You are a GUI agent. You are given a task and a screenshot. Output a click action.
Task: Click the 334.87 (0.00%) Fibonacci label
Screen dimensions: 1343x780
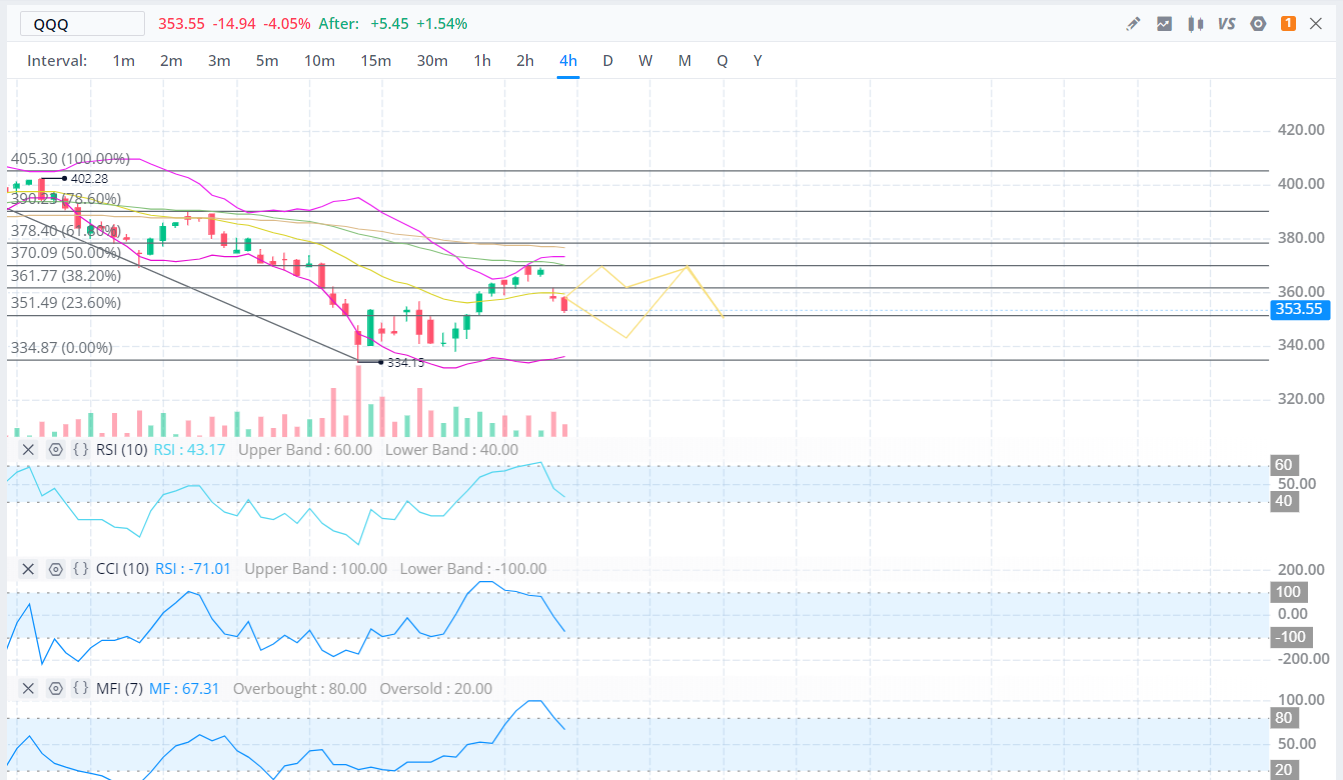pyautogui.click(x=61, y=348)
